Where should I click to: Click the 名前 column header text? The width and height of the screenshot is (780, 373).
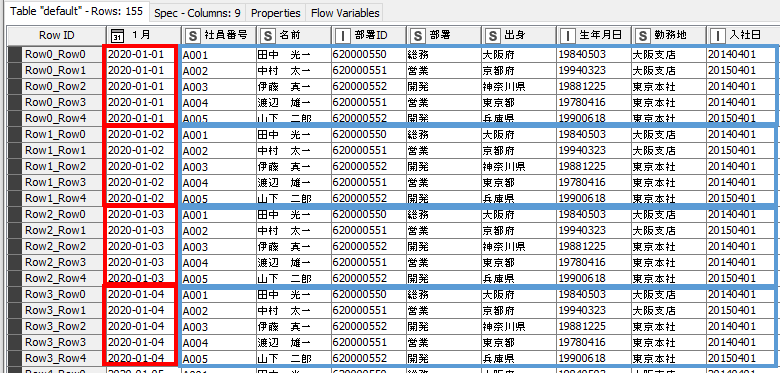(290, 35)
